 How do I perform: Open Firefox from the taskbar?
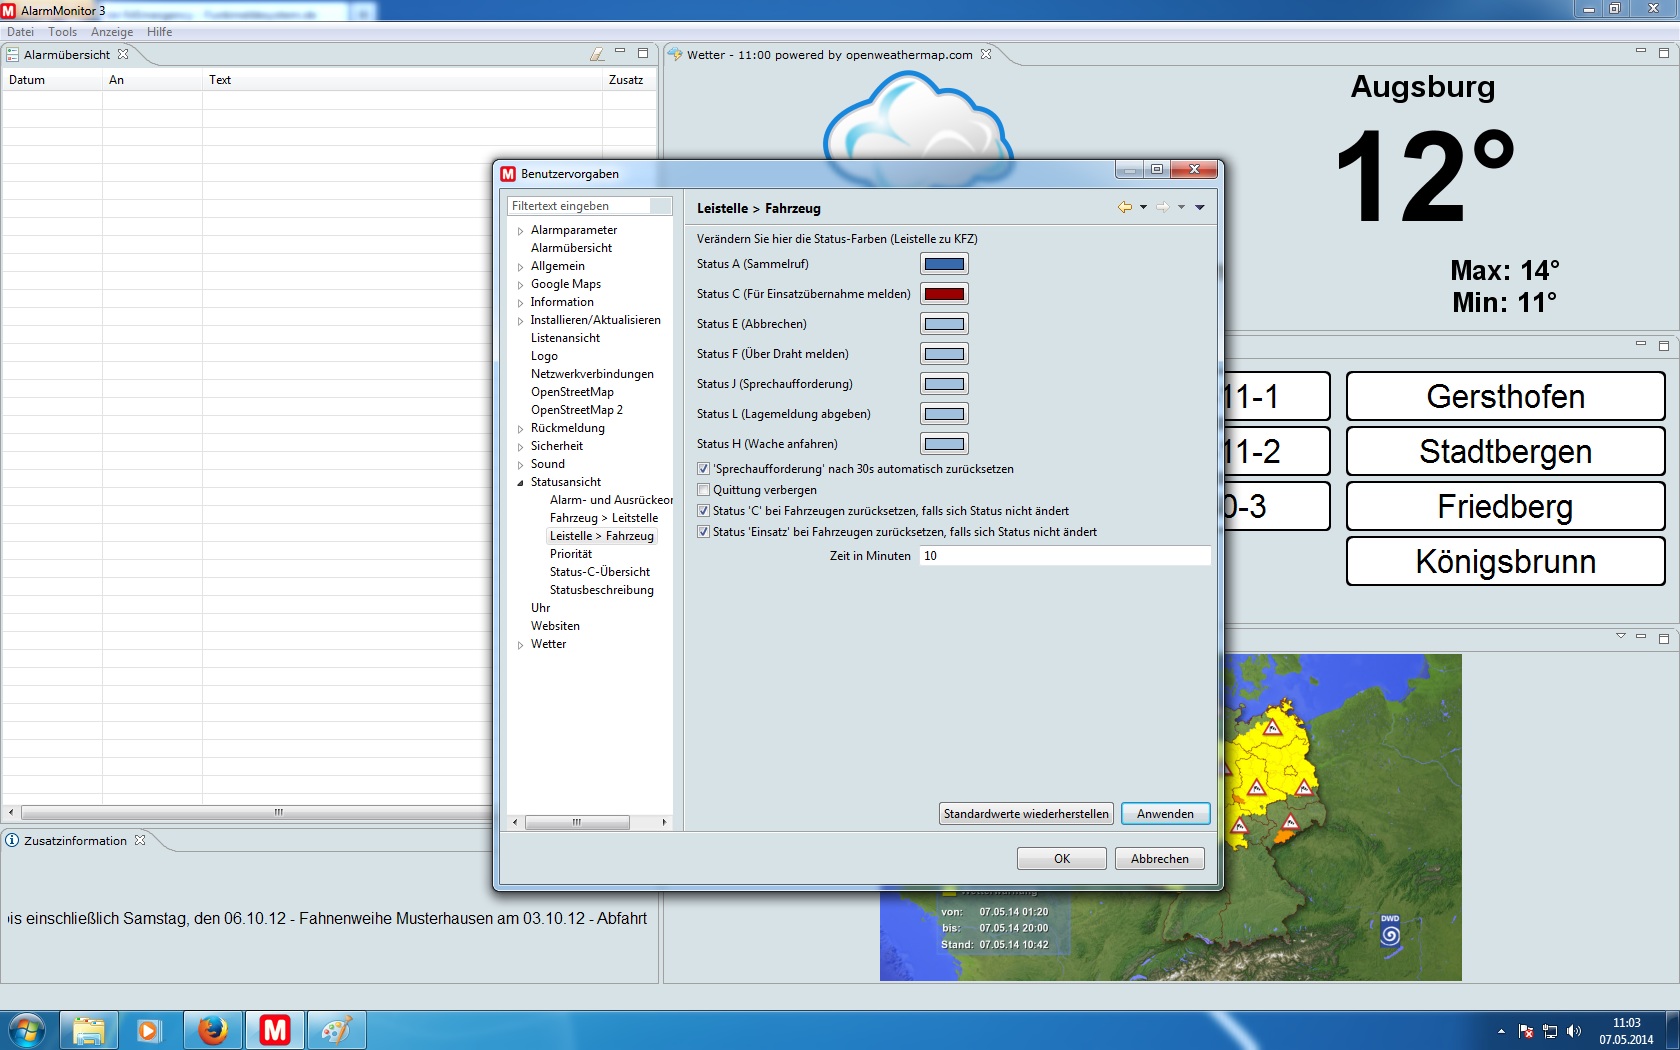coord(212,1030)
